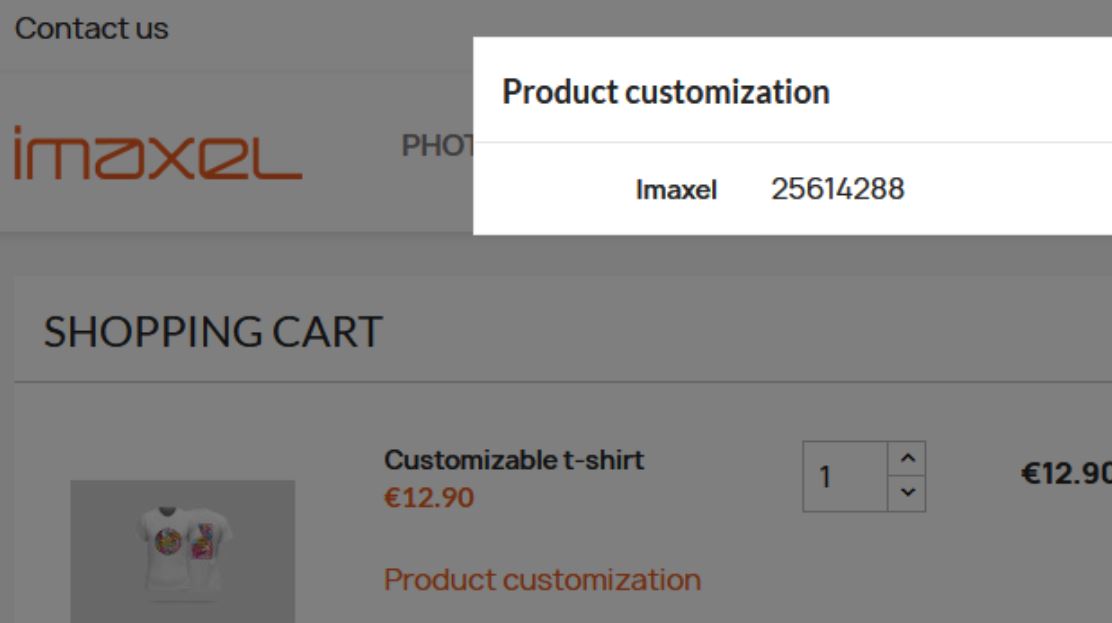Open the orange Product customization link
The image size is (1112, 623).
point(542,579)
